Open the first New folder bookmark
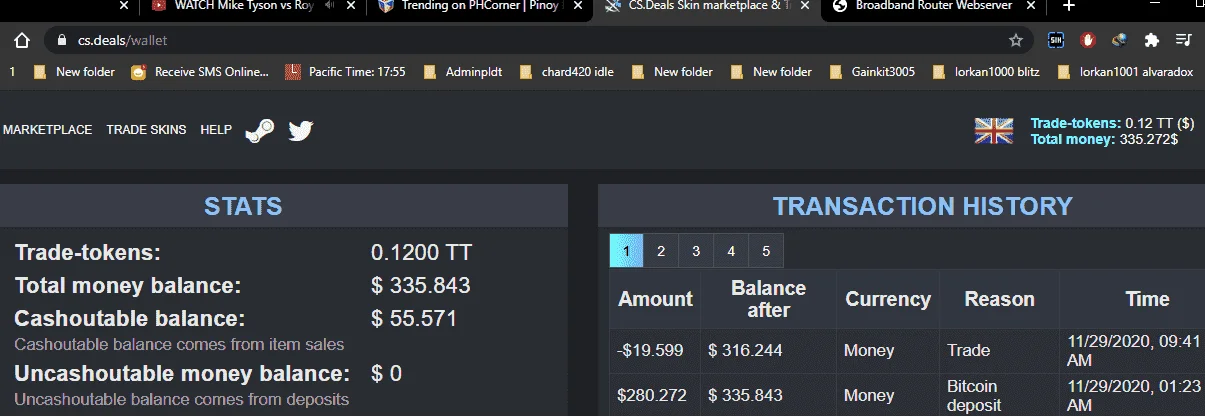This screenshot has width=1205, height=417. point(74,72)
